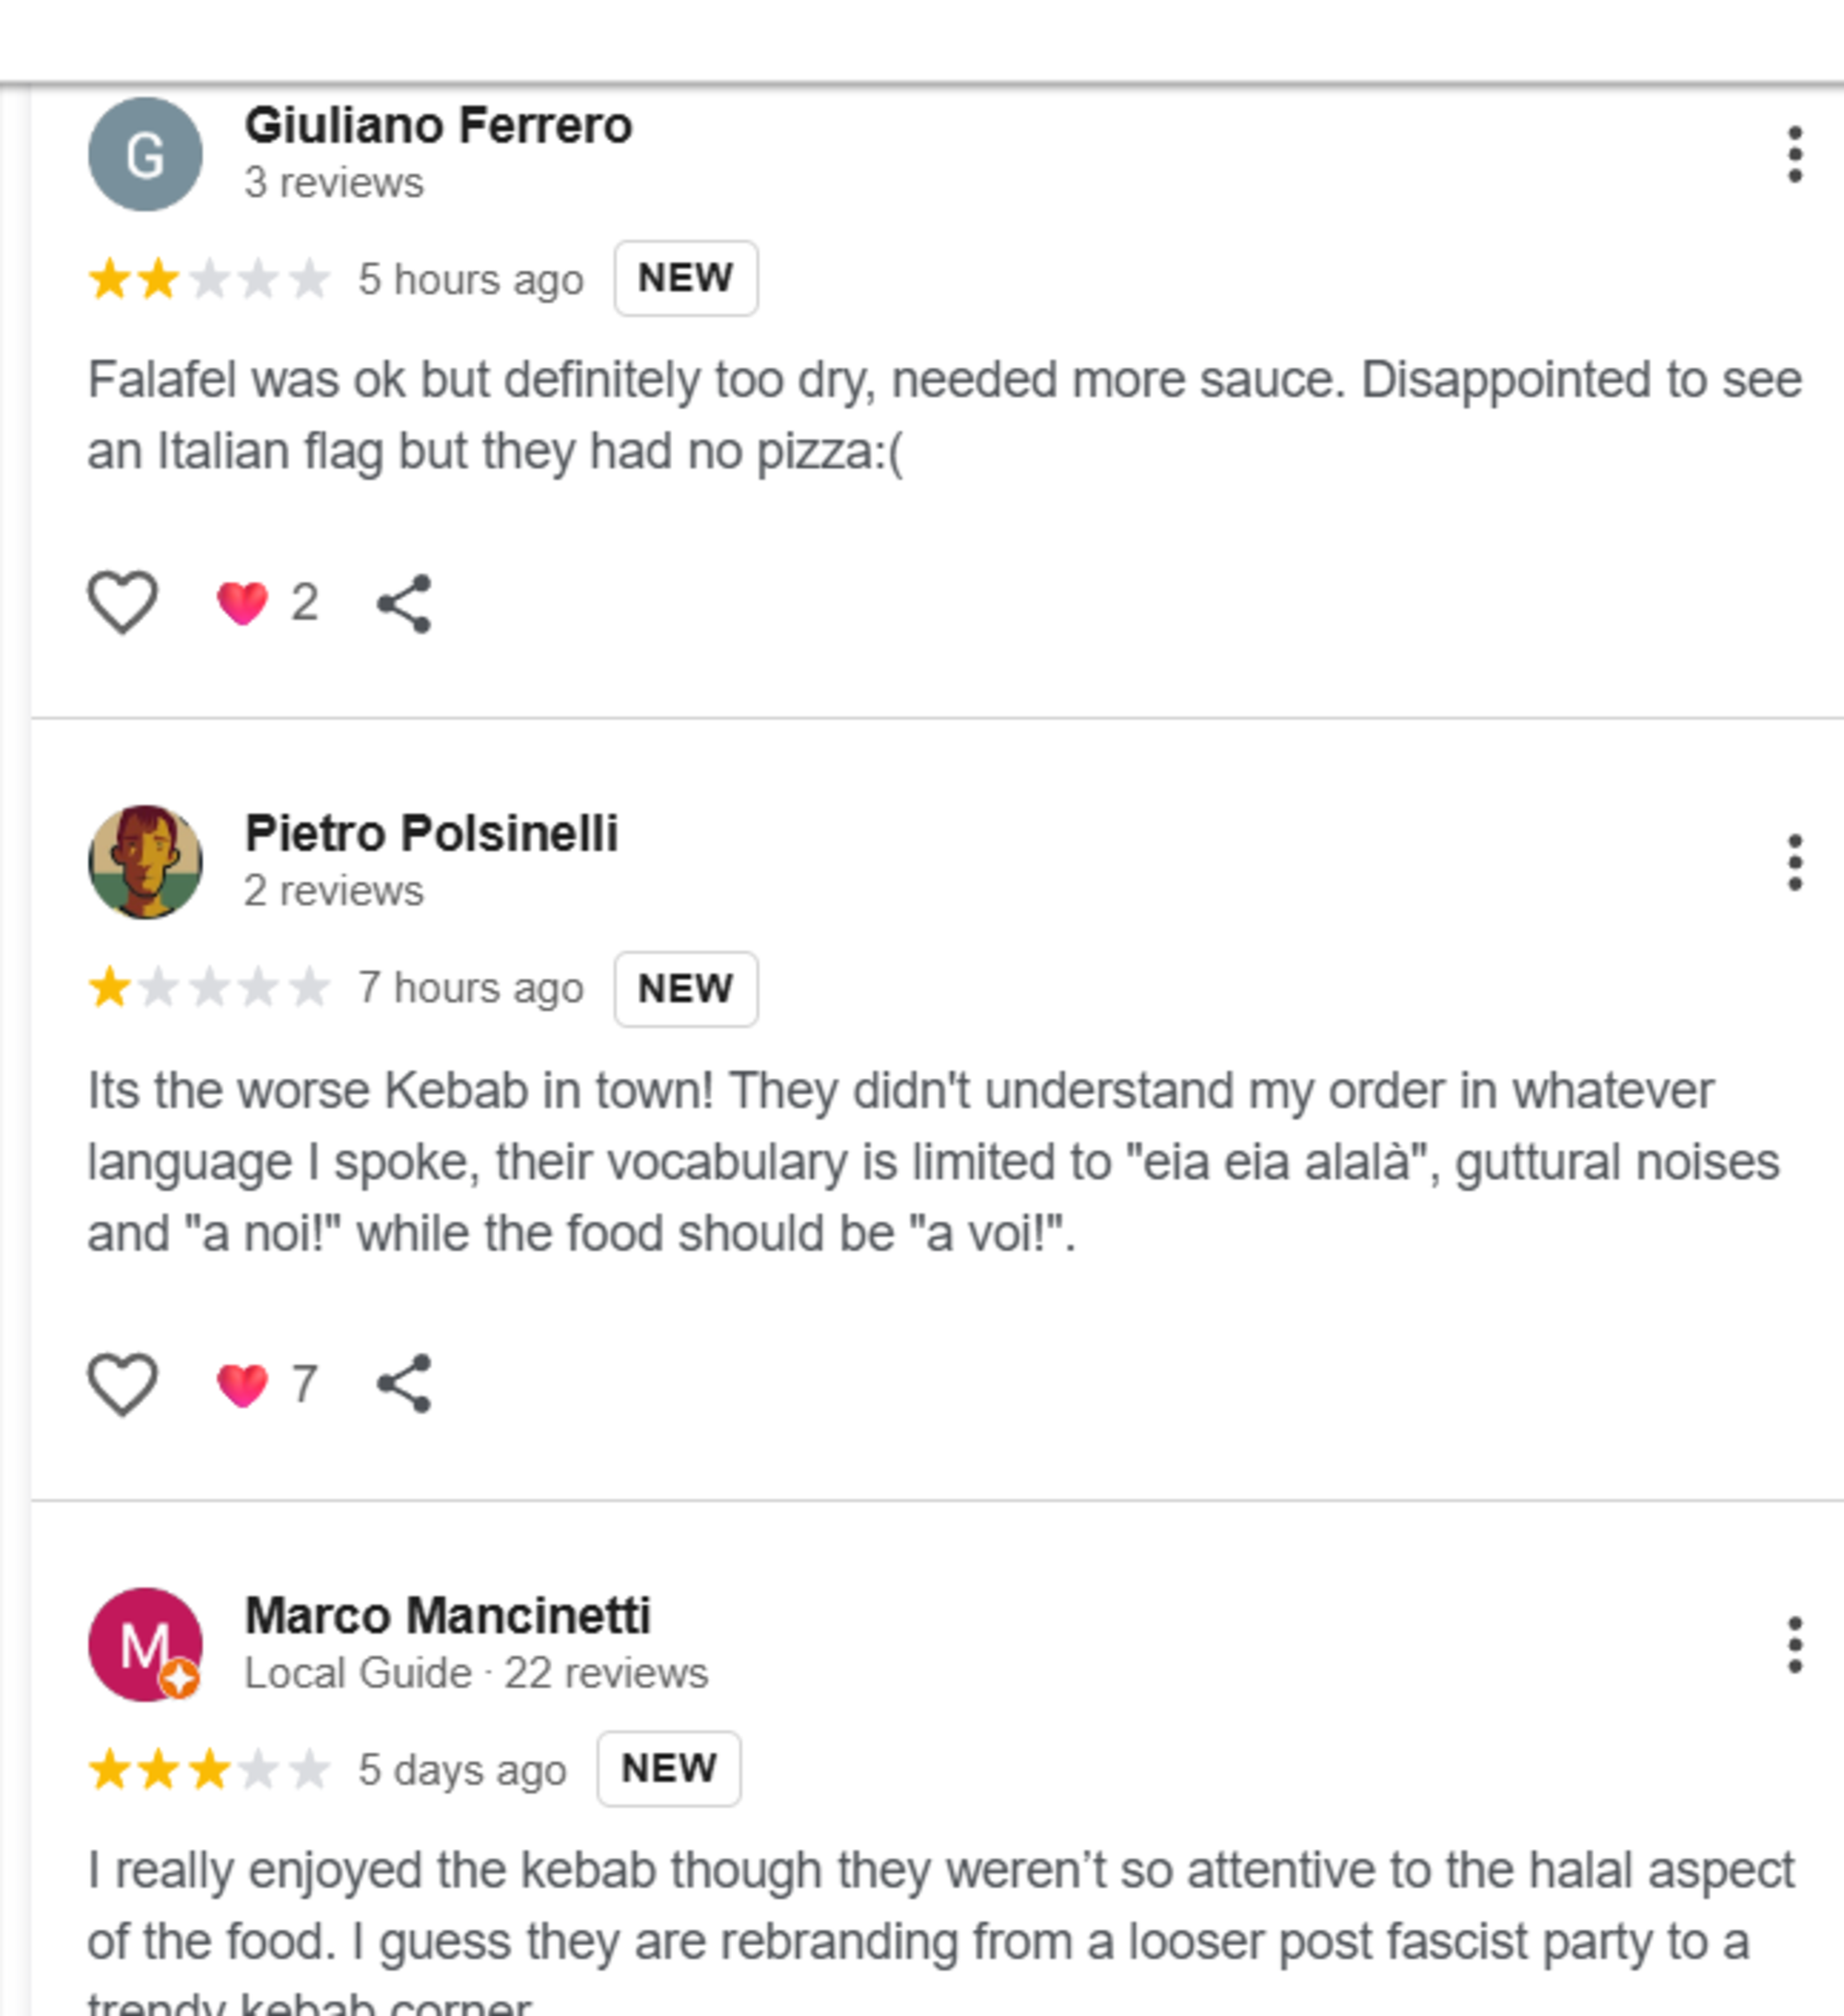This screenshot has width=1844, height=2016.
Task: Visit Marco Mancinetti's profile name link
Action: pos(447,1615)
